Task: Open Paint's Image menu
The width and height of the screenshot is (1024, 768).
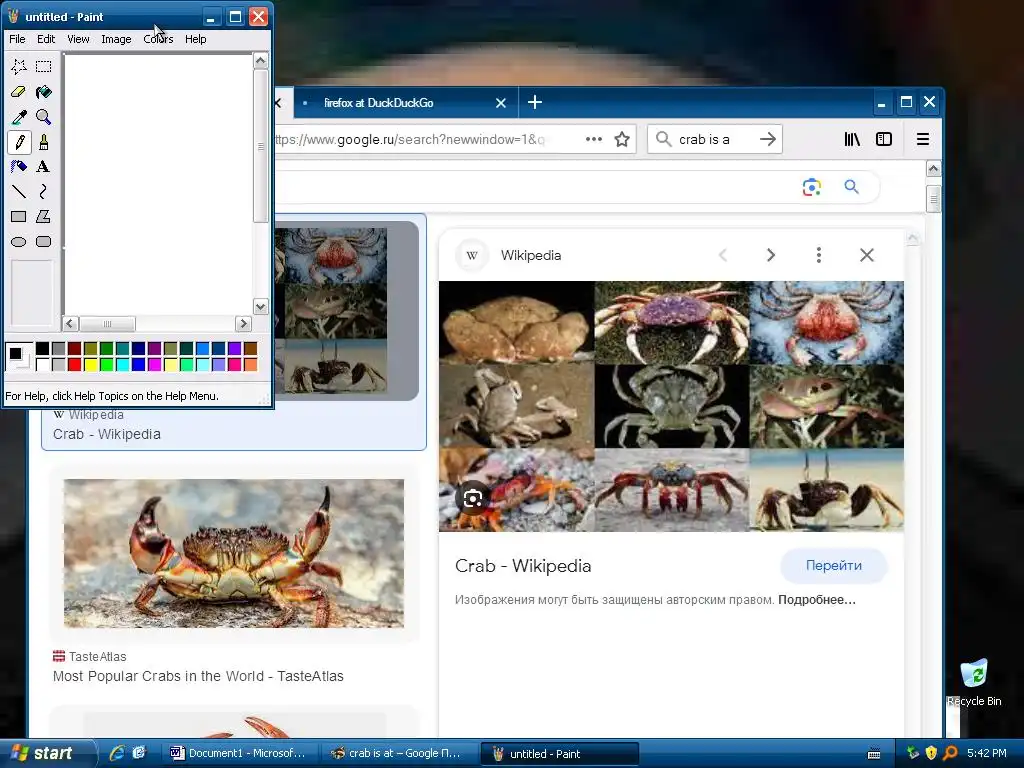Action: pos(116,39)
